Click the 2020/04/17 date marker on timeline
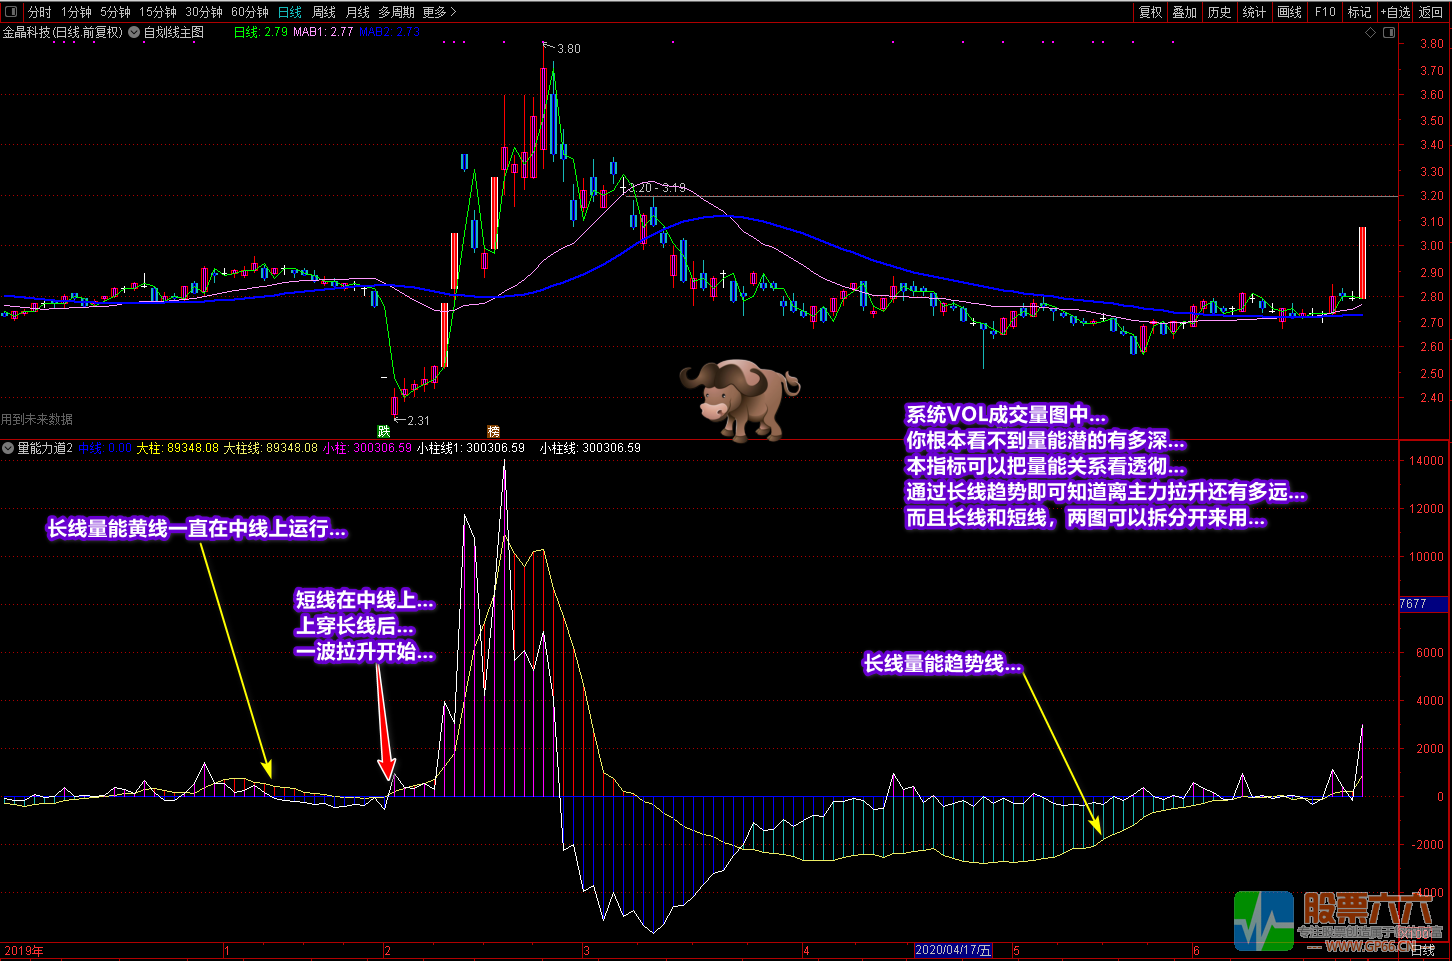 point(953,950)
